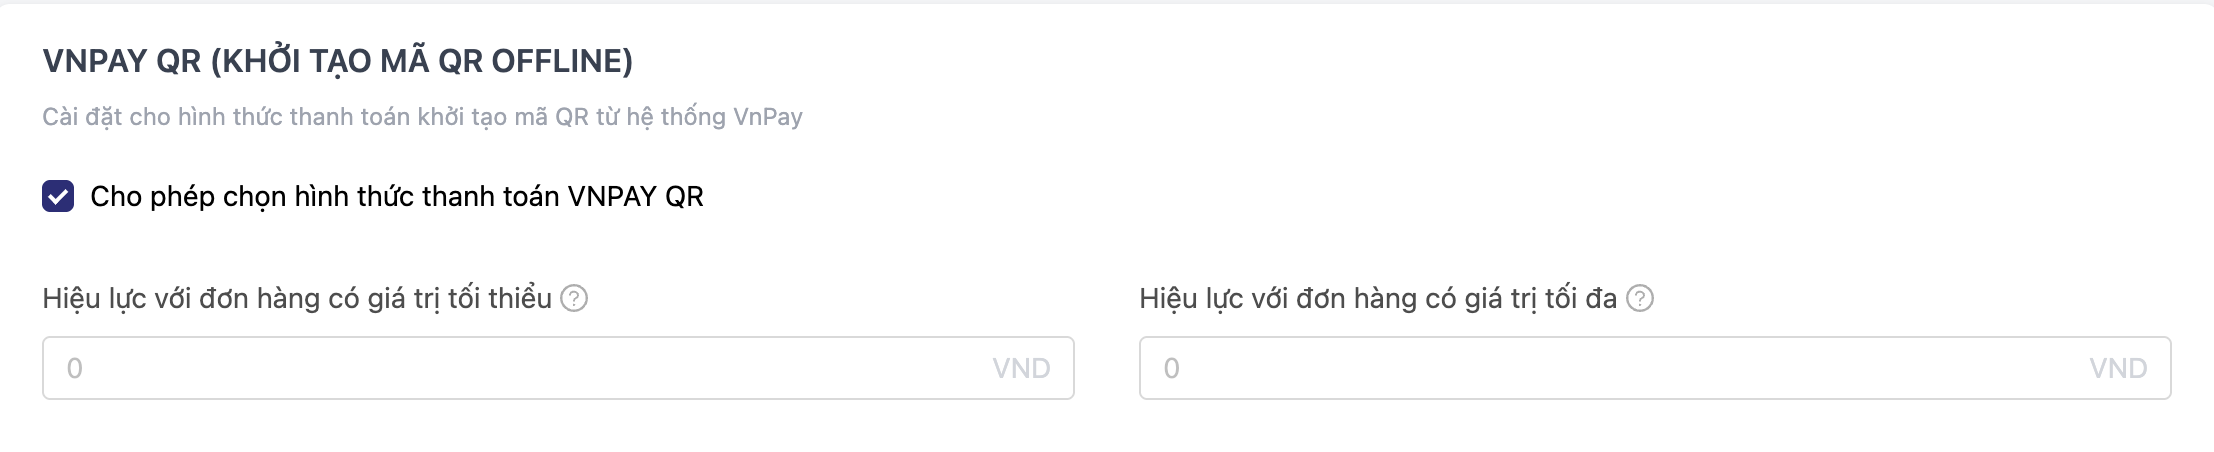Click the VND suffix in the maximum value field
The image size is (2214, 452).
2118,368
